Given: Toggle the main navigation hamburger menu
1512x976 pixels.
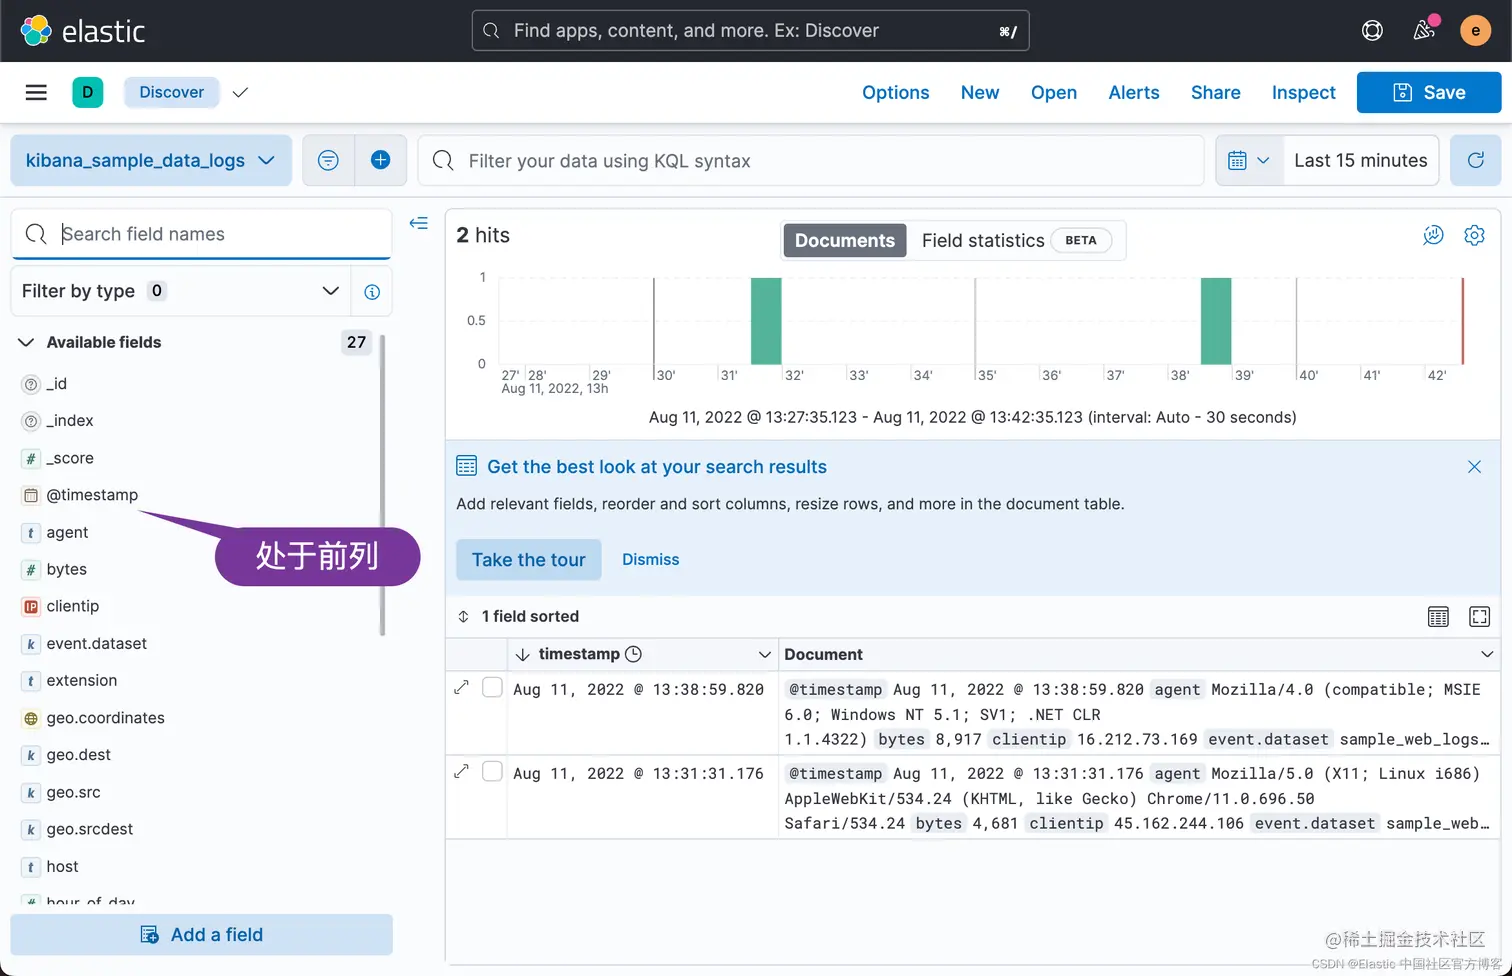Looking at the screenshot, I should coord(36,92).
